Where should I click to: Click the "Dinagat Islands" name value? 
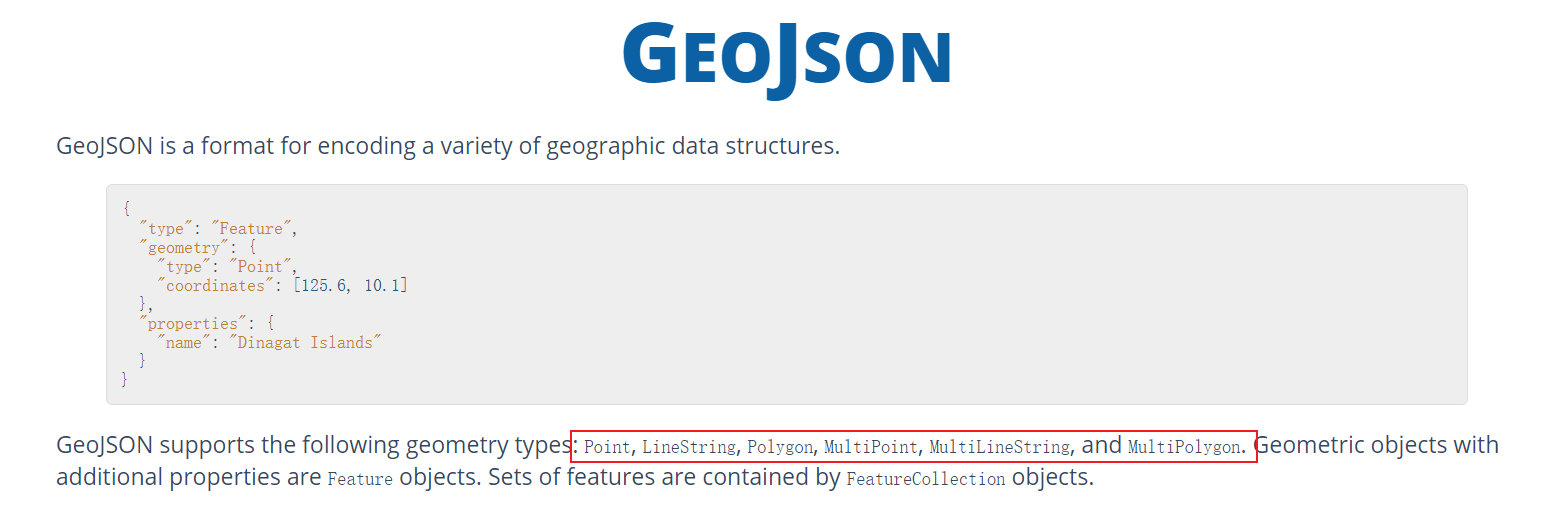(x=306, y=343)
